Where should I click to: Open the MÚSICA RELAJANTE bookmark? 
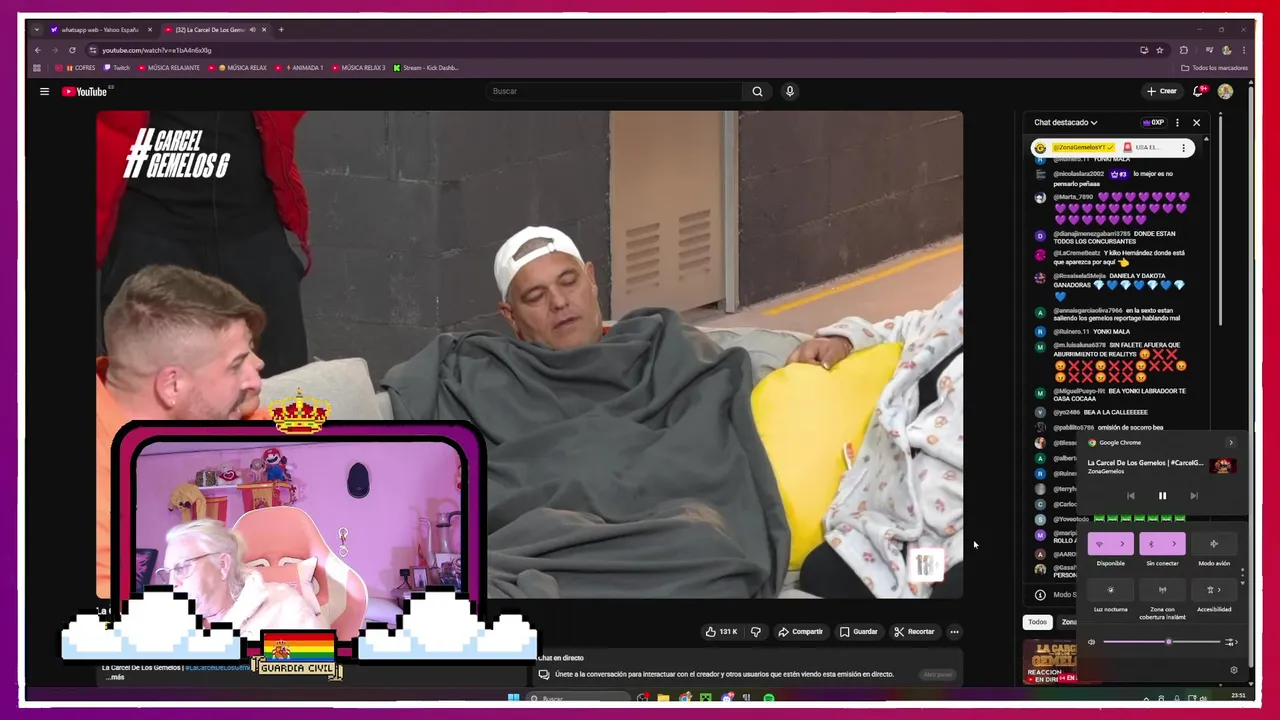click(169, 68)
